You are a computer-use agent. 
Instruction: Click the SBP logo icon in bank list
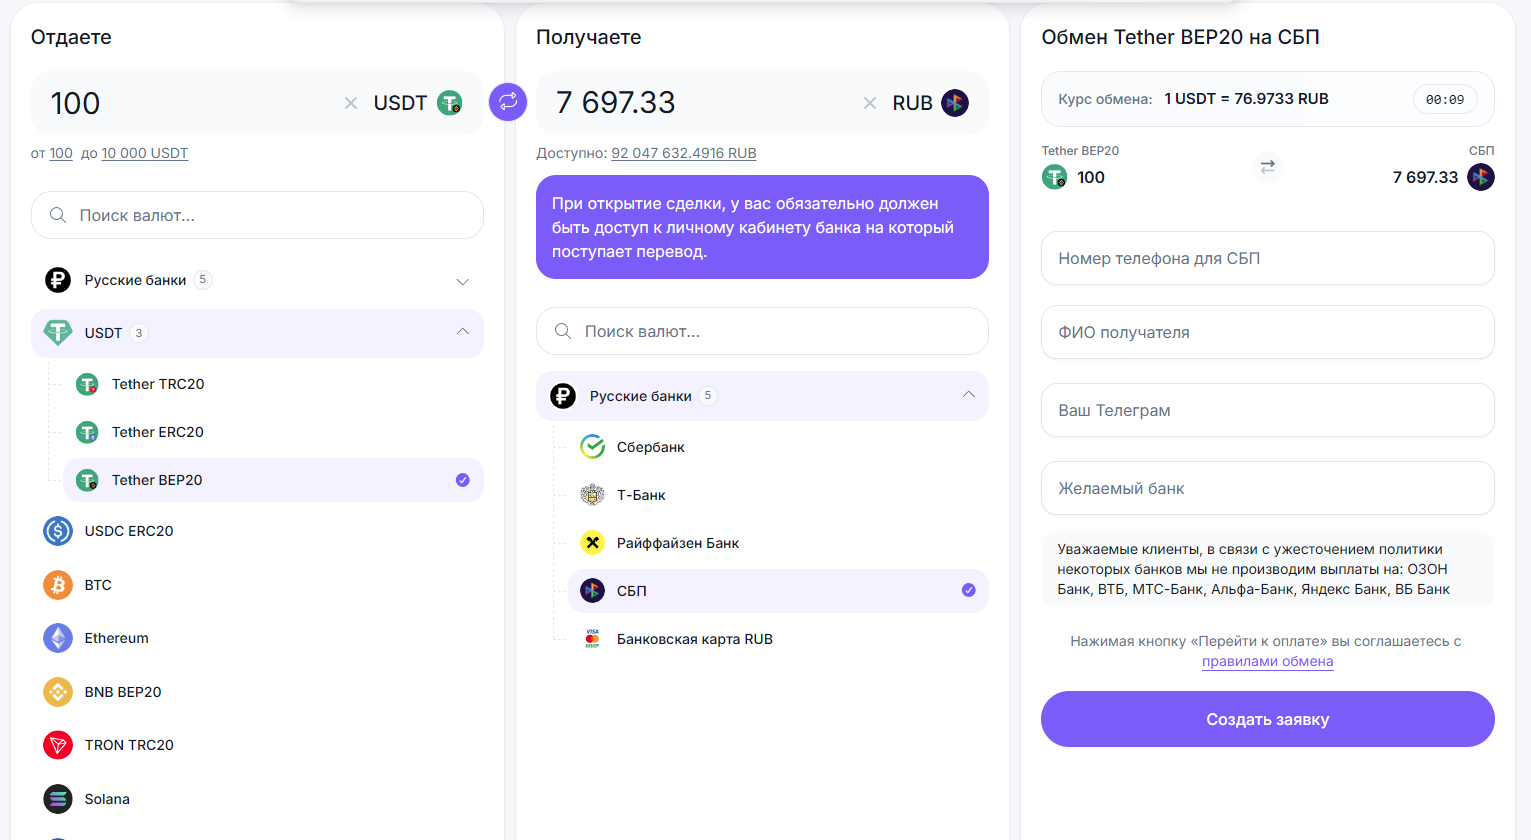(593, 591)
